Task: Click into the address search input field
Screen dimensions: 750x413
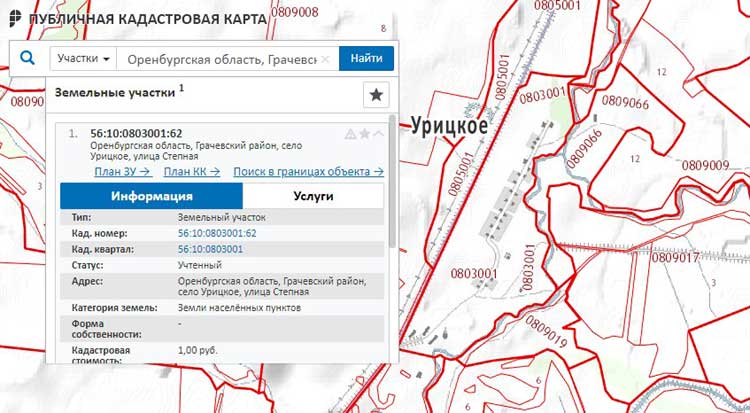Action: pos(223,59)
